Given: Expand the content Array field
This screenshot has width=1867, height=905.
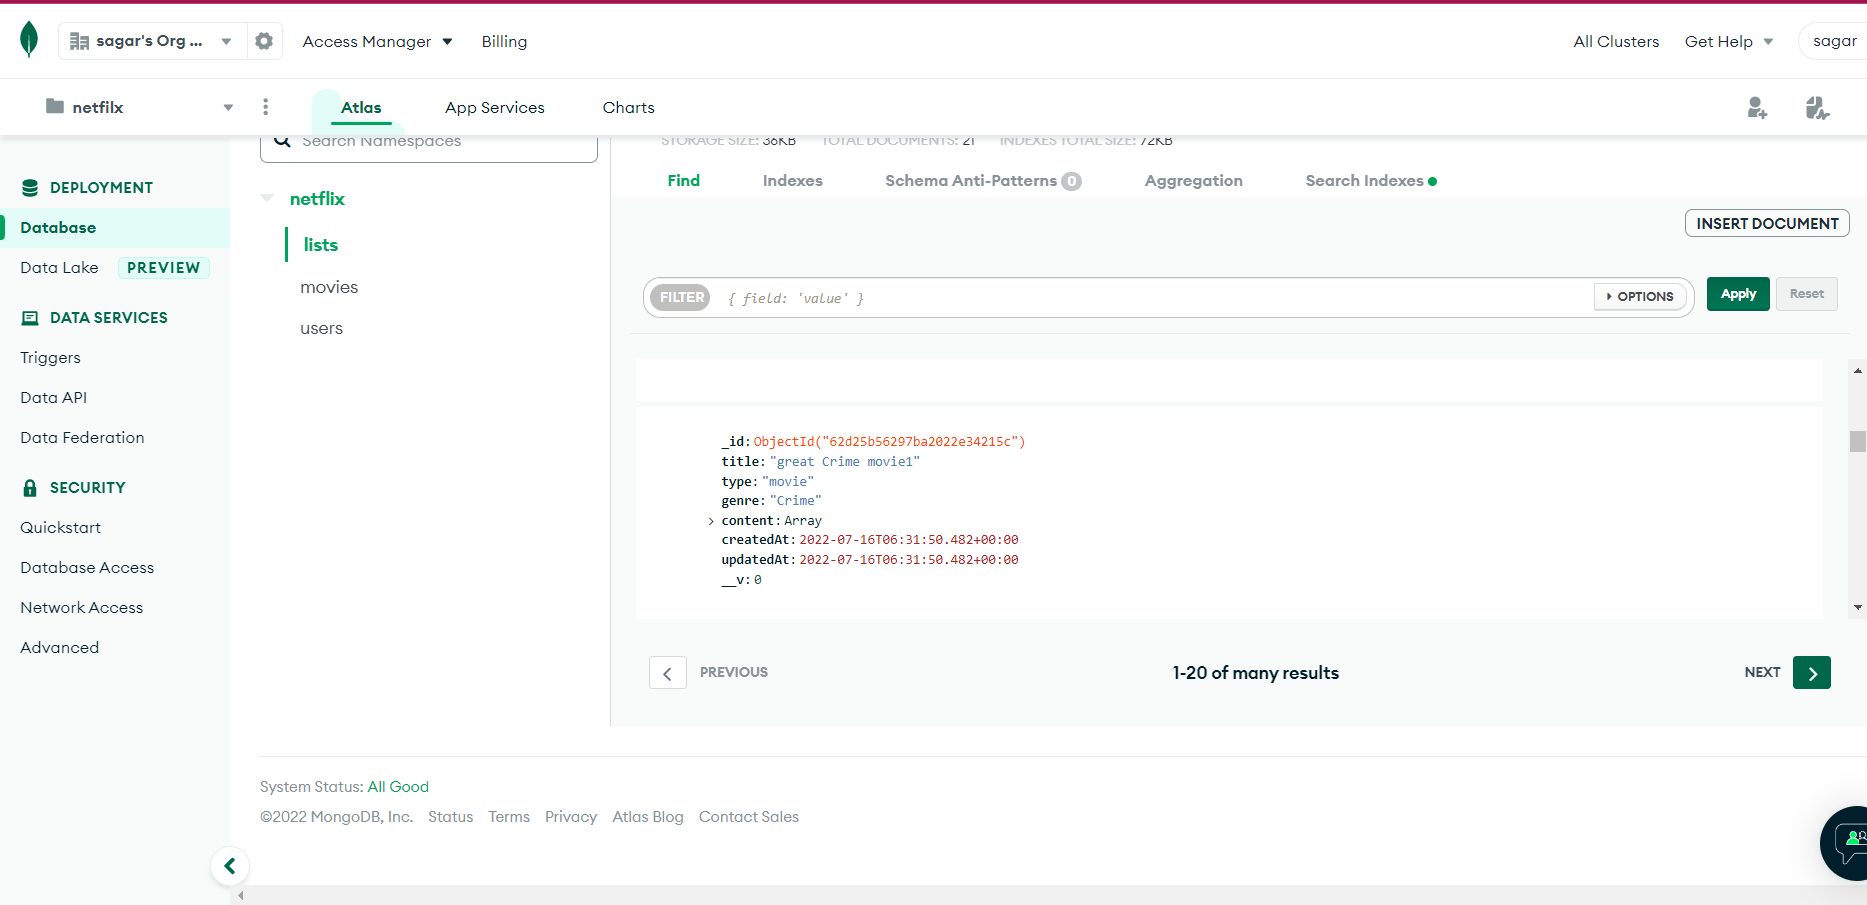Looking at the screenshot, I should (711, 521).
